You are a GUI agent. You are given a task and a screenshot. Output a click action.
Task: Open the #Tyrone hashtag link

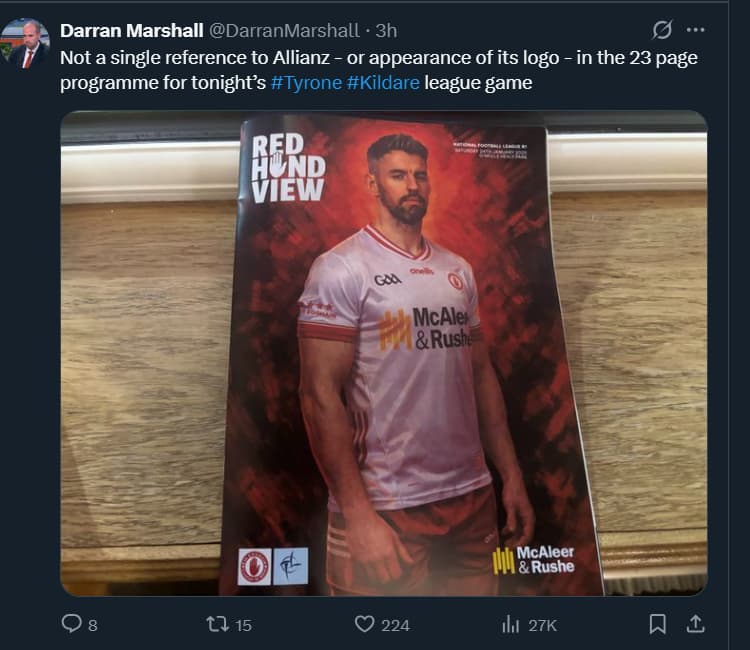point(307,83)
